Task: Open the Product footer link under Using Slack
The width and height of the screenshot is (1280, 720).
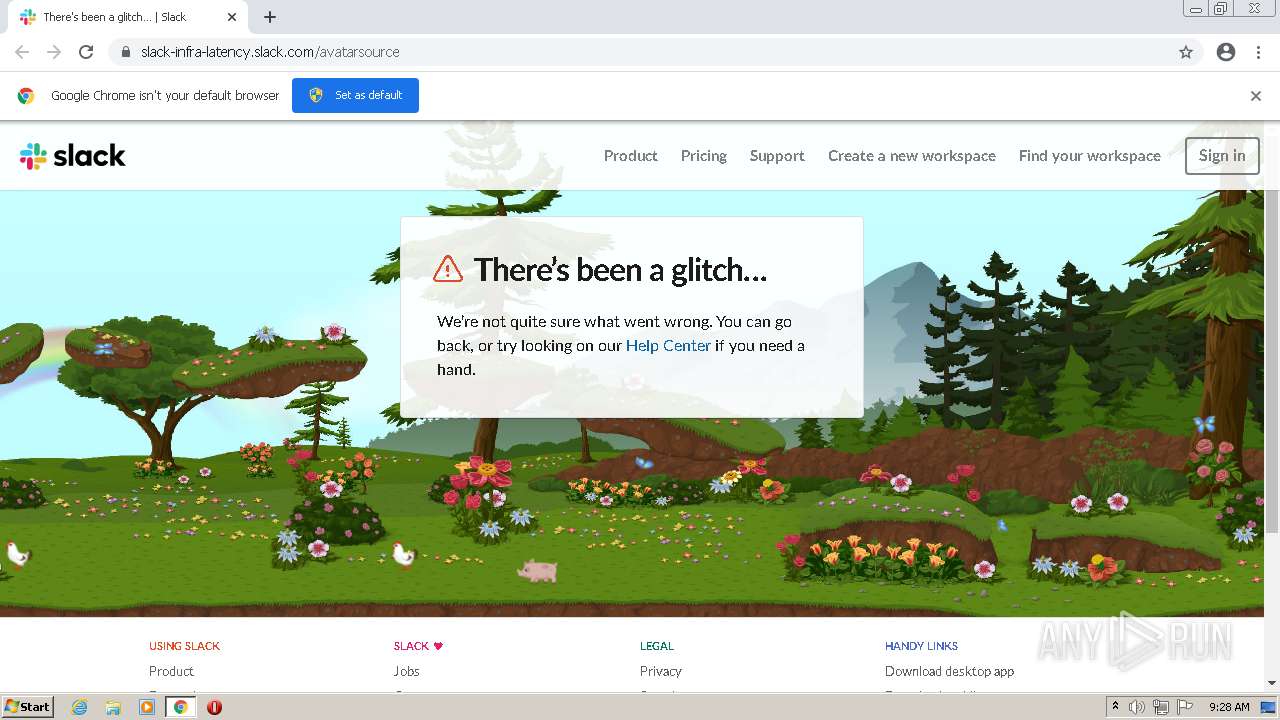Action: tap(171, 671)
